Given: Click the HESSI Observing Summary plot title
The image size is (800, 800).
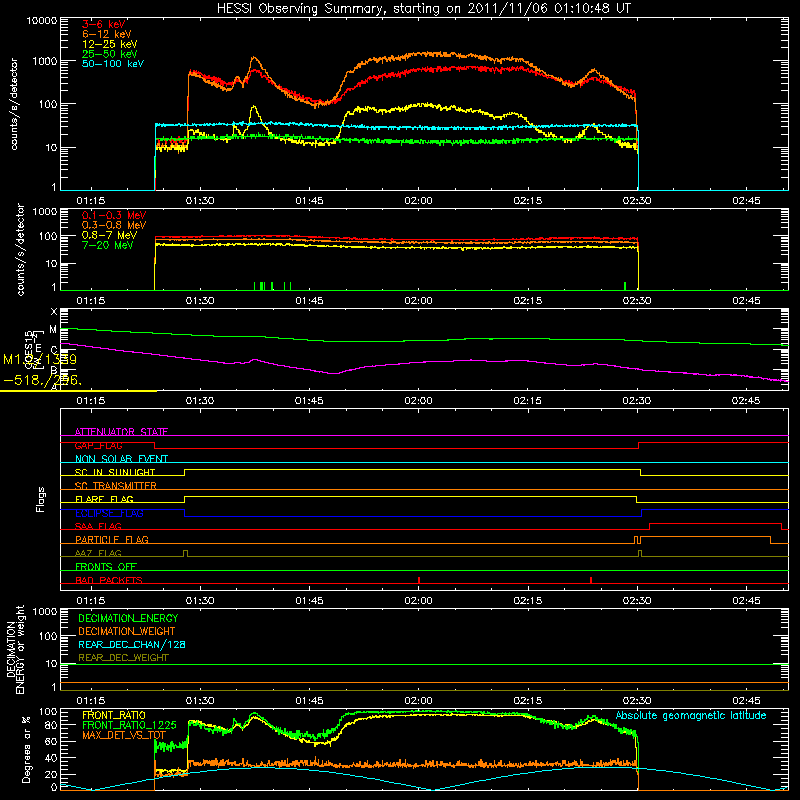Looking at the screenshot, I should [x=424, y=8].
